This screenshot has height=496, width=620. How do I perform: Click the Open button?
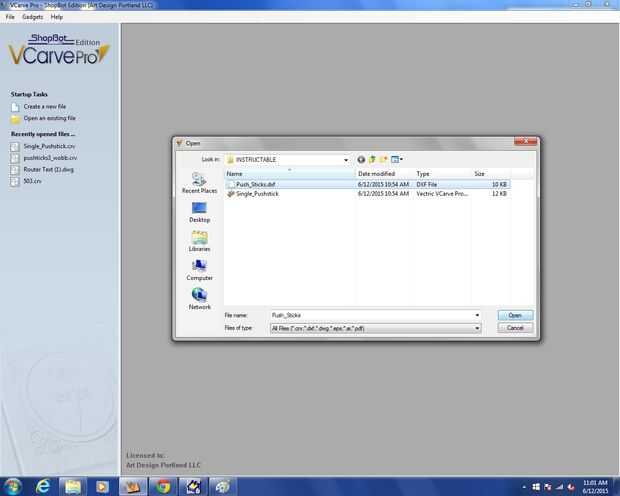pyautogui.click(x=515, y=315)
